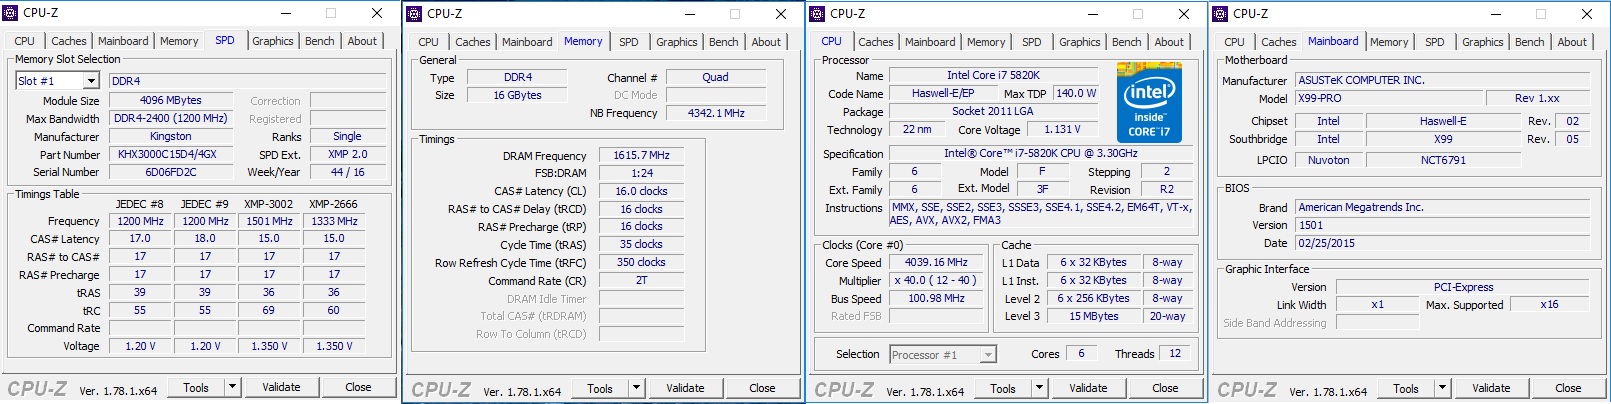Click CPU-Z app icon in first window titlebar

click(x=12, y=13)
